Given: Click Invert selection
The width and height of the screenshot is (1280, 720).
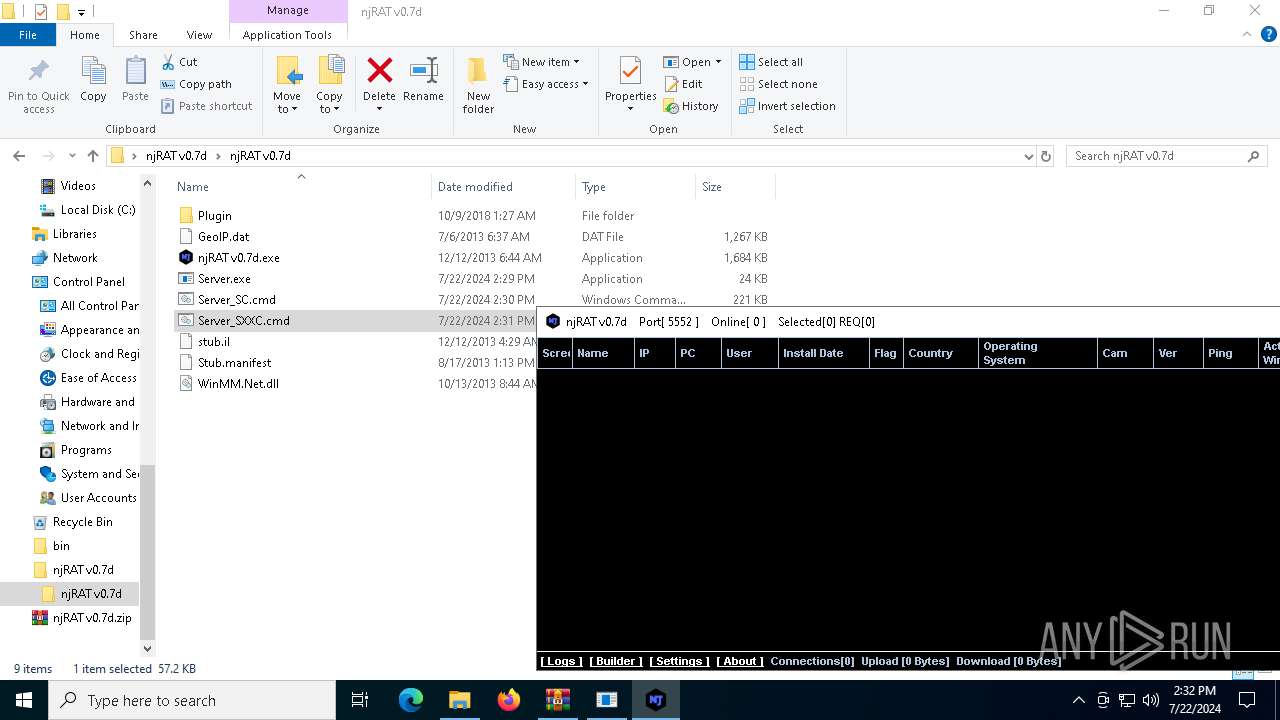Looking at the screenshot, I should pos(787,106).
